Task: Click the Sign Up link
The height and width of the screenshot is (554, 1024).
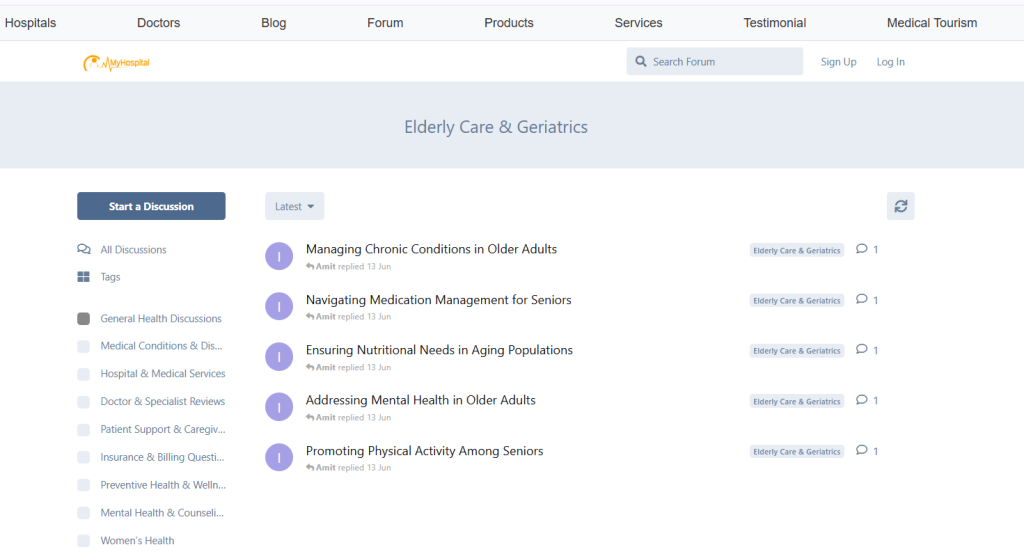Action: pyautogui.click(x=838, y=62)
